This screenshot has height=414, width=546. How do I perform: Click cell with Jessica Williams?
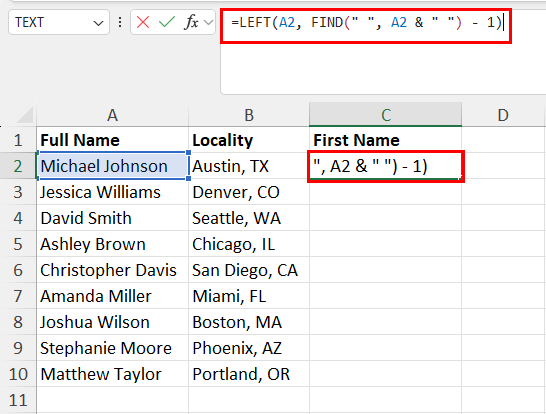112,192
